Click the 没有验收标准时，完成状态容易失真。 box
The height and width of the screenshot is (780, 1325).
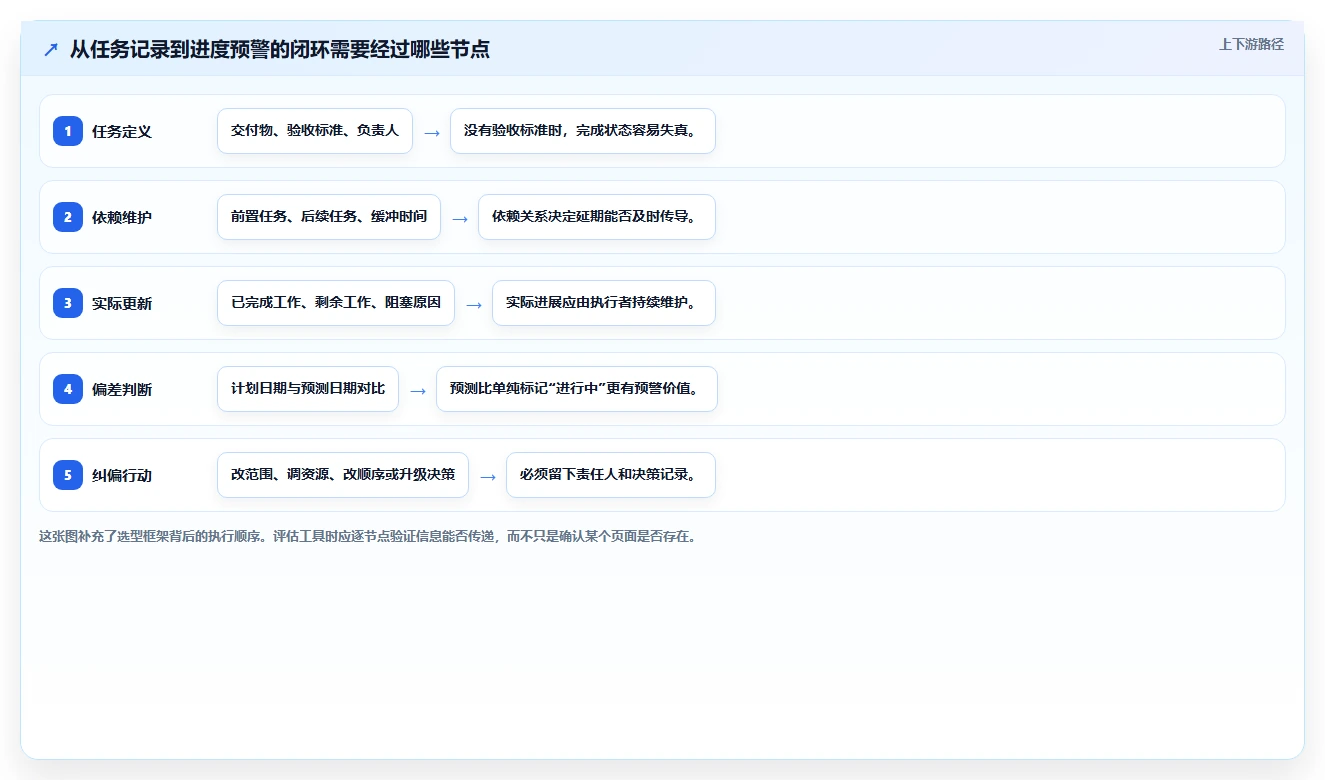(x=583, y=131)
